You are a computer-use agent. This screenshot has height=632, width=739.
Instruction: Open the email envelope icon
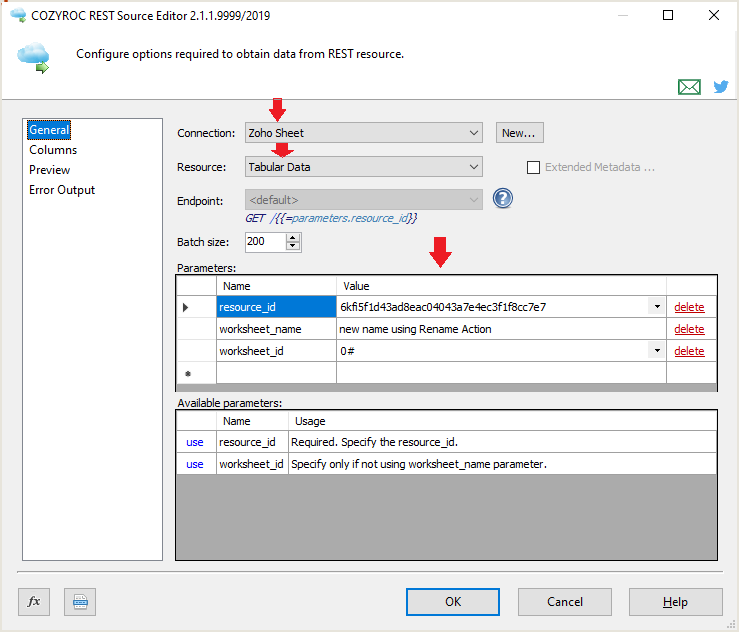(689, 87)
